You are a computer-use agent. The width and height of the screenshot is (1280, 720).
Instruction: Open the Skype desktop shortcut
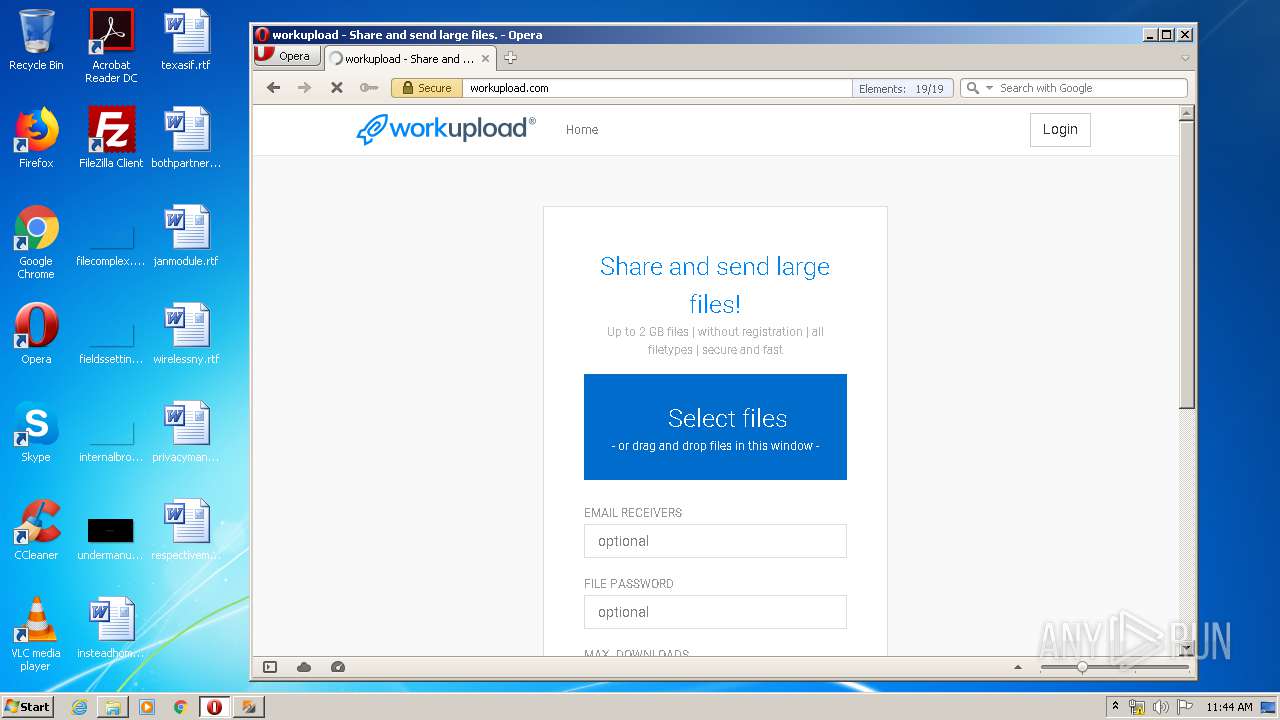point(36,432)
